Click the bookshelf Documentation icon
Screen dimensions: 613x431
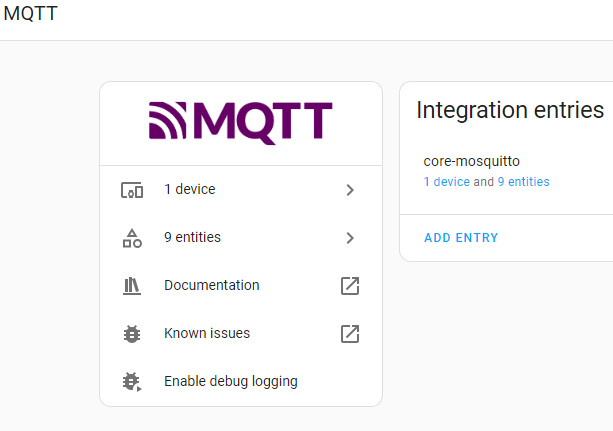(x=132, y=286)
